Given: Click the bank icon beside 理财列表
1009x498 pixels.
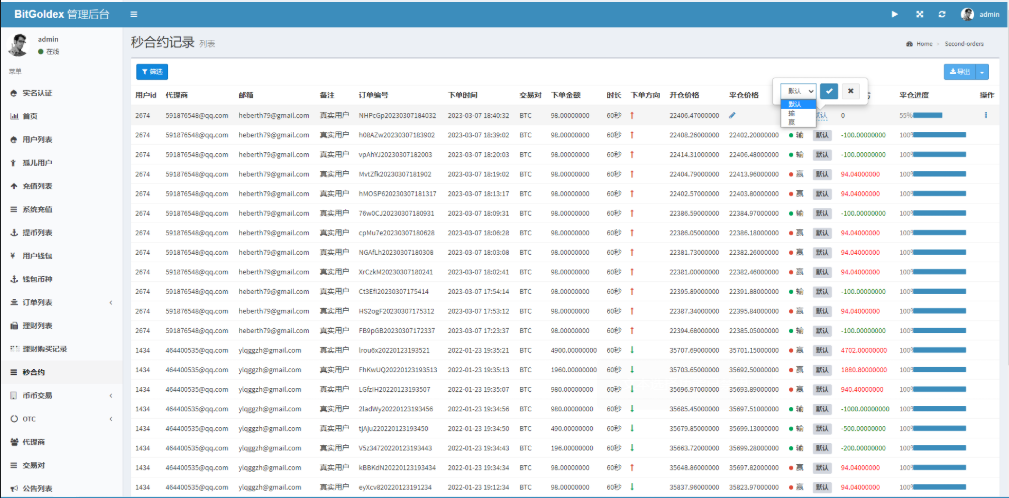Looking at the screenshot, I should 14,326.
